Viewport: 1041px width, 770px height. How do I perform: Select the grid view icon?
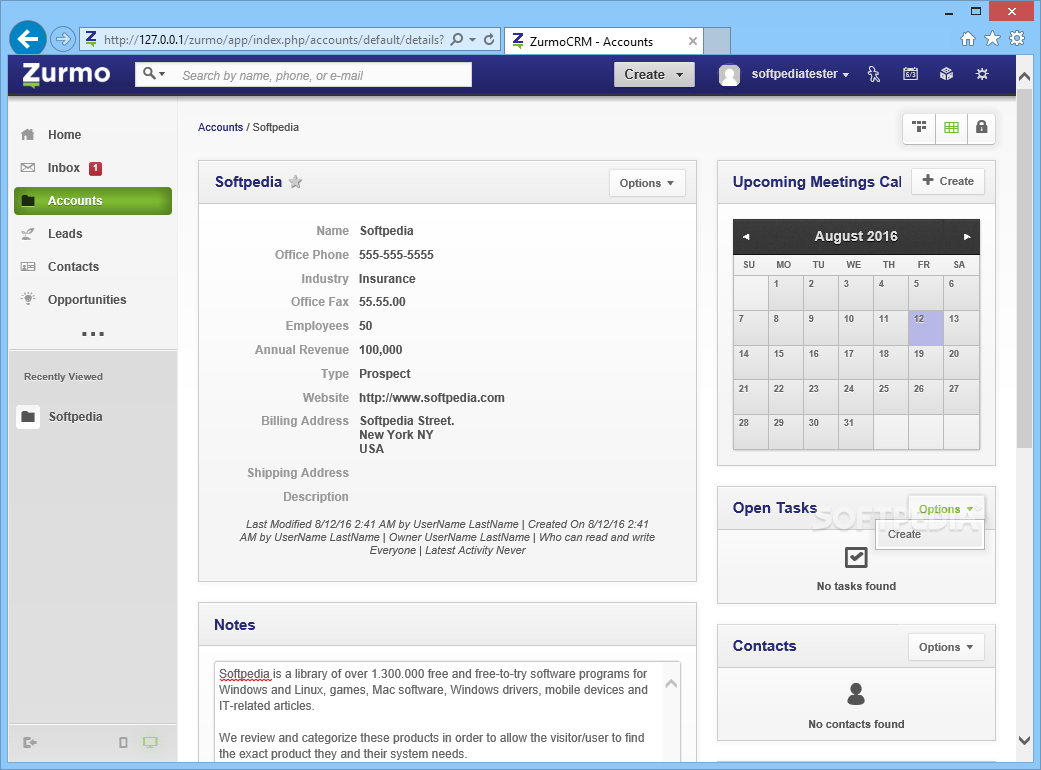[x=951, y=127]
